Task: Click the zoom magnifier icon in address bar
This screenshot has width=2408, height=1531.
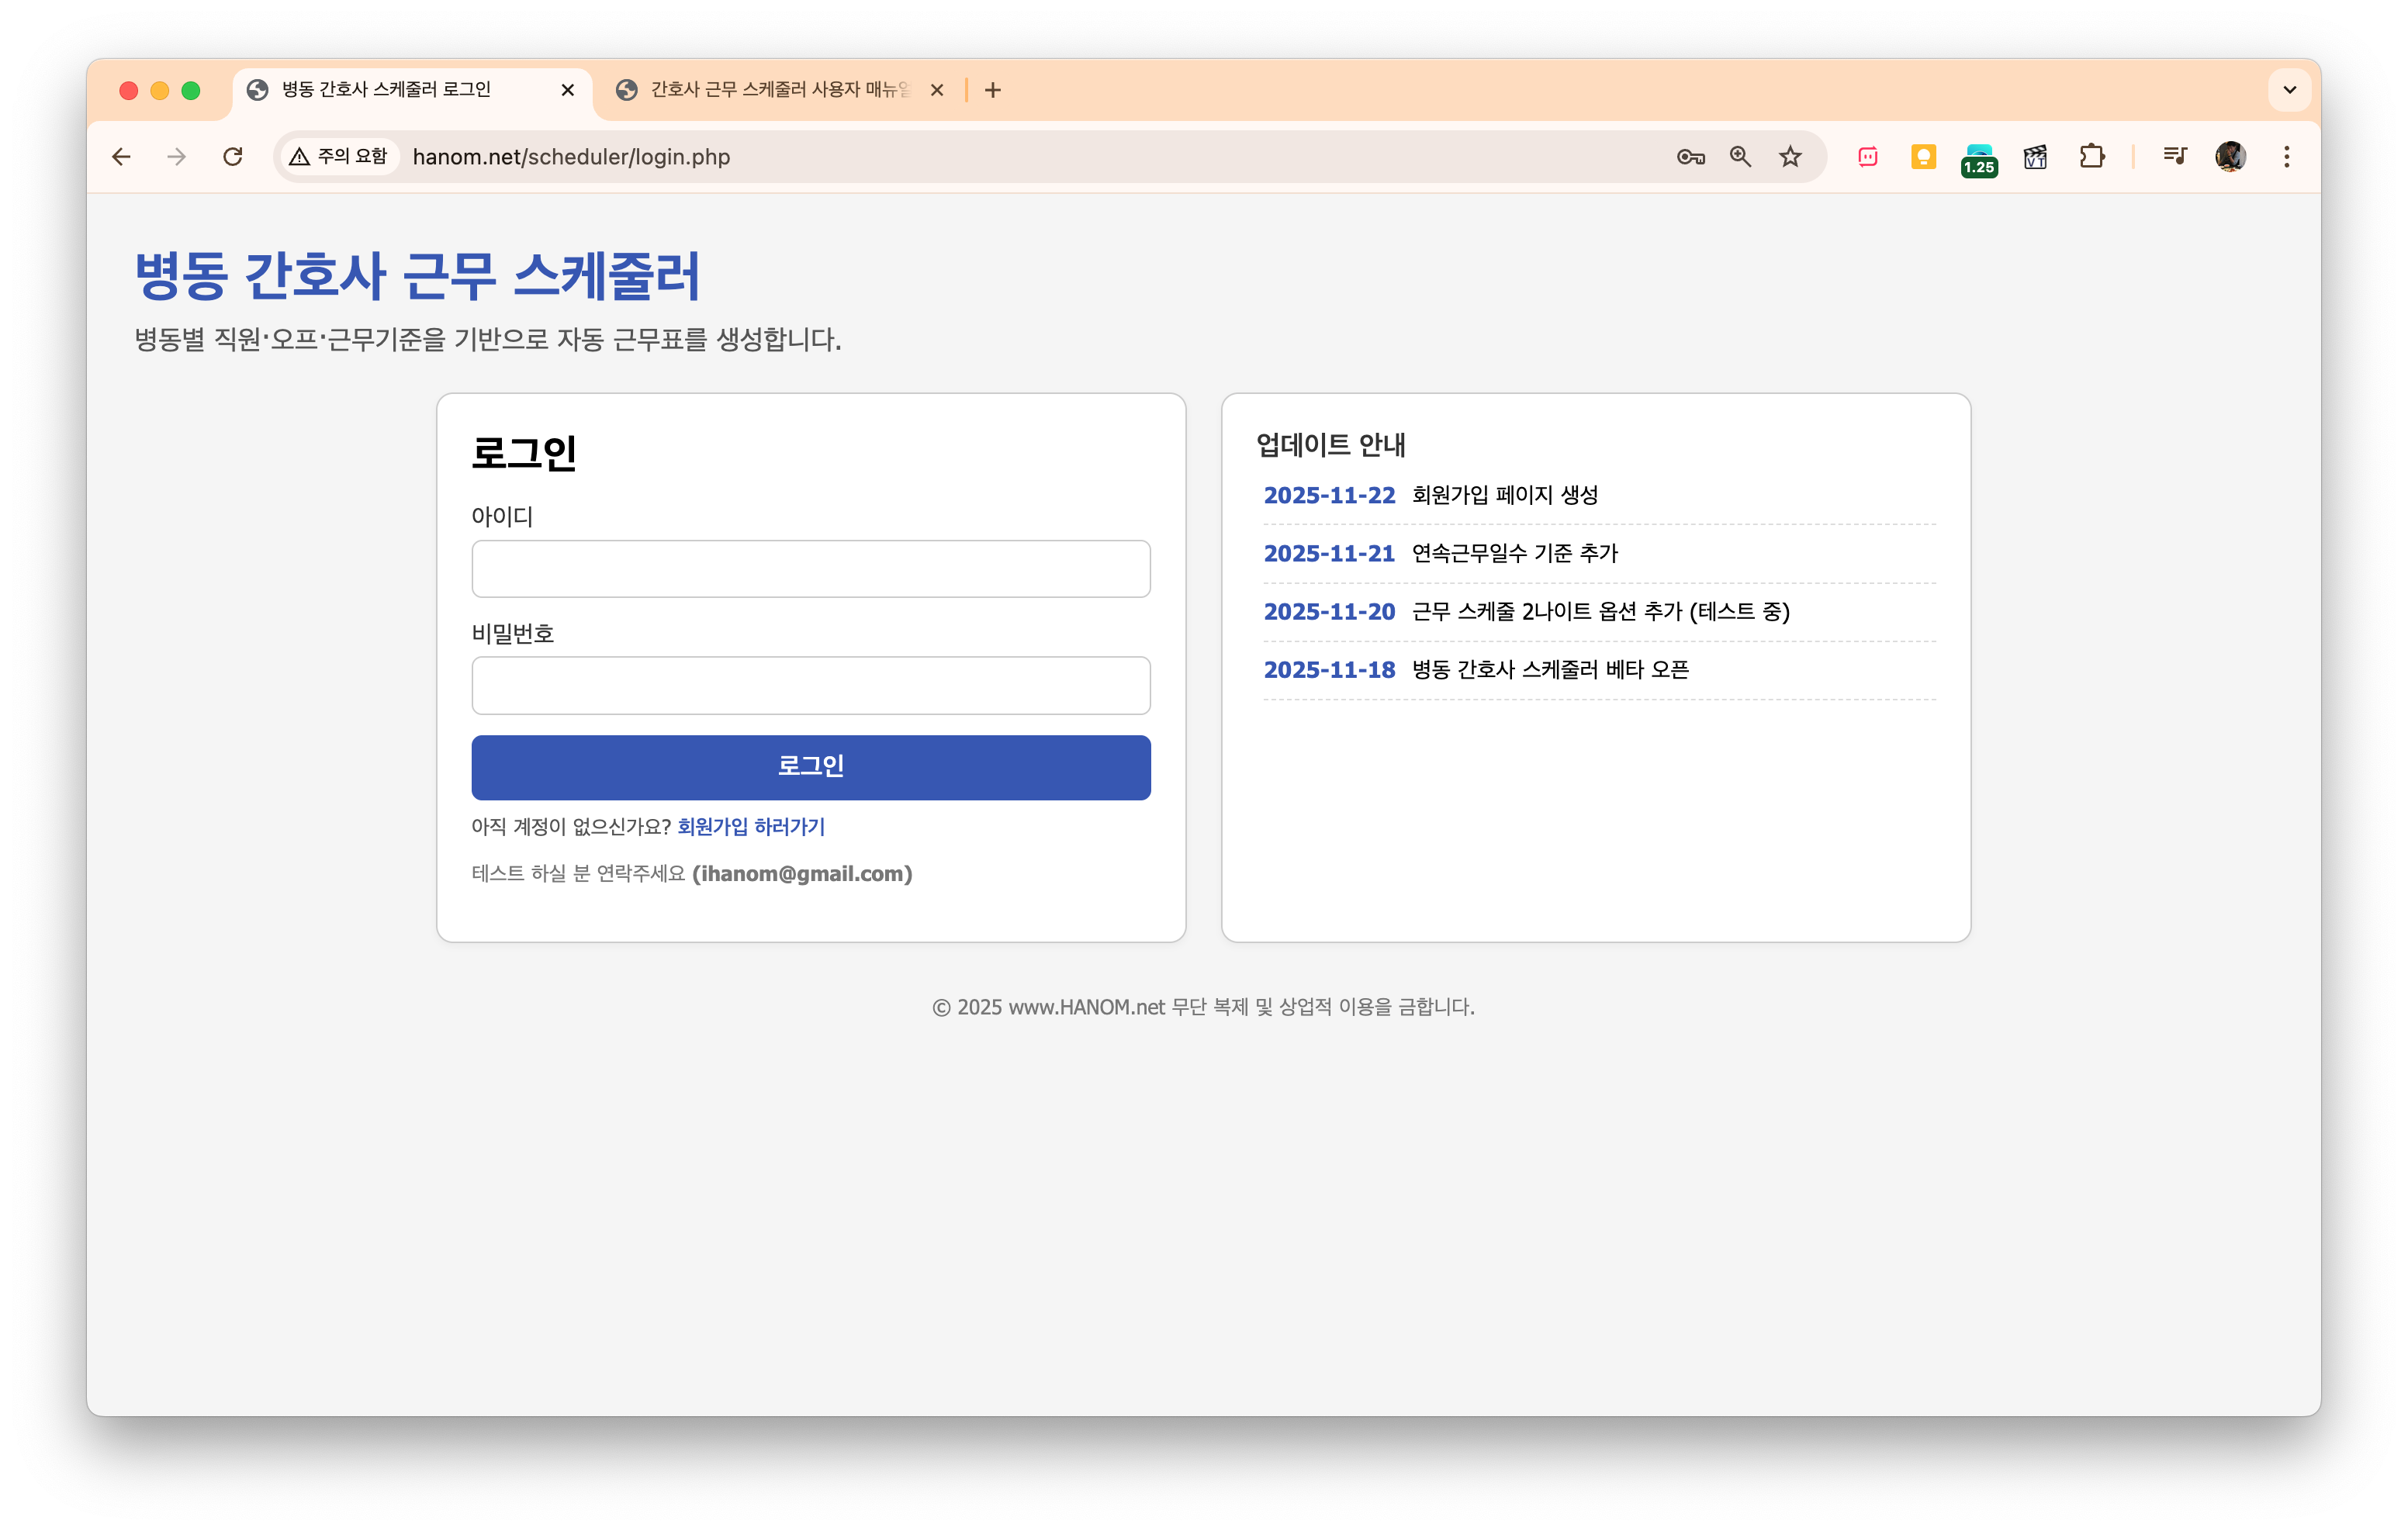Action: click(x=1740, y=157)
